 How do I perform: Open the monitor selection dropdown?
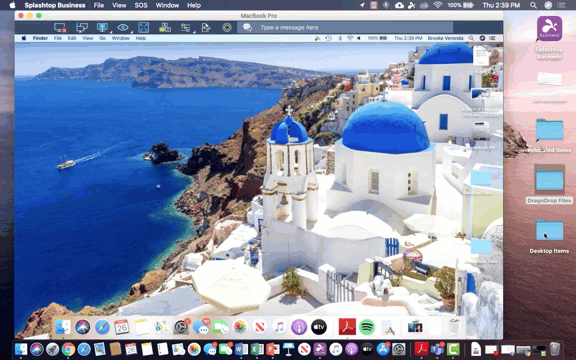[x=102, y=28]
